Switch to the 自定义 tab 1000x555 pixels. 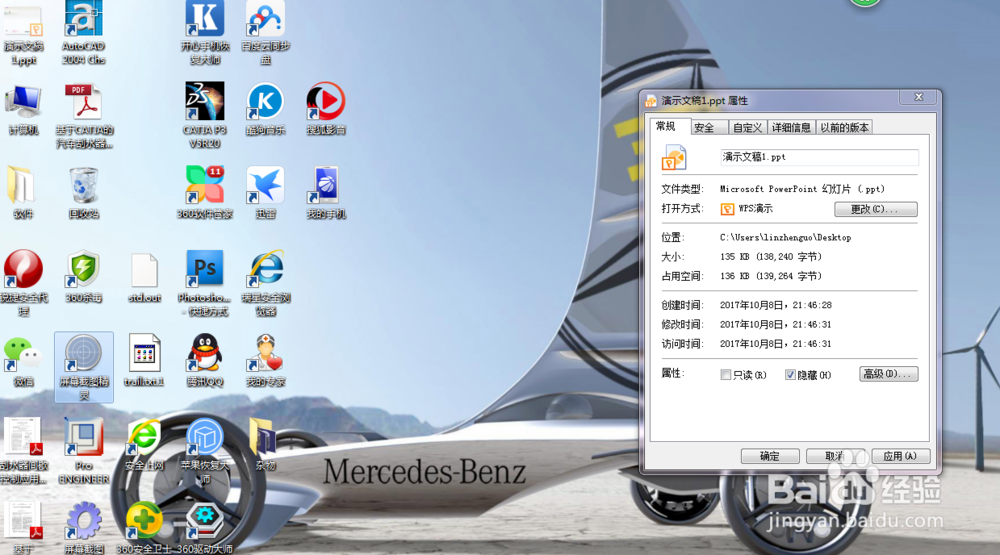point(747,128)
